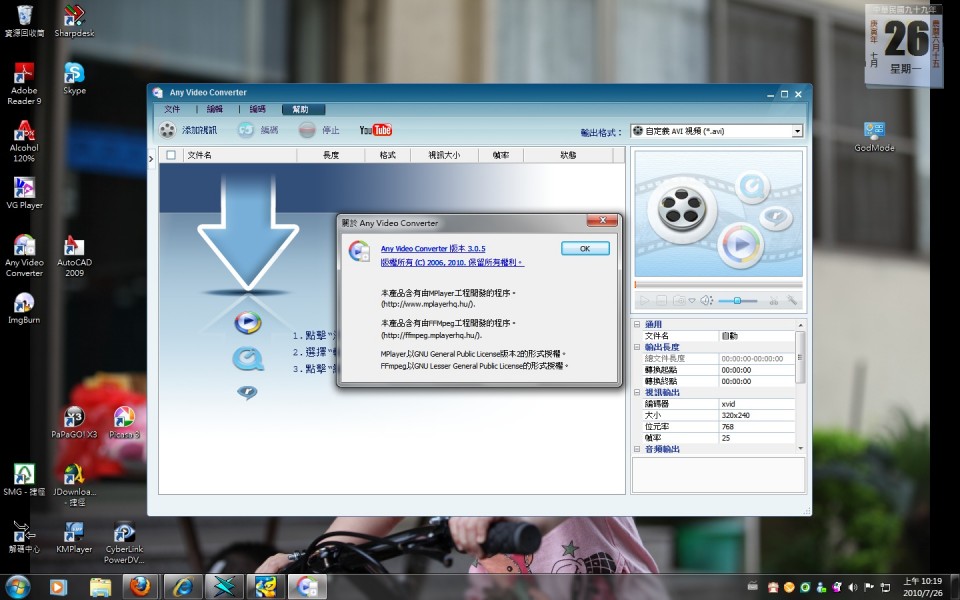Collapse the 視訊輸出 (Video Output) property group
This screenshot has width=960, height=600.
(x=637, y=392)
